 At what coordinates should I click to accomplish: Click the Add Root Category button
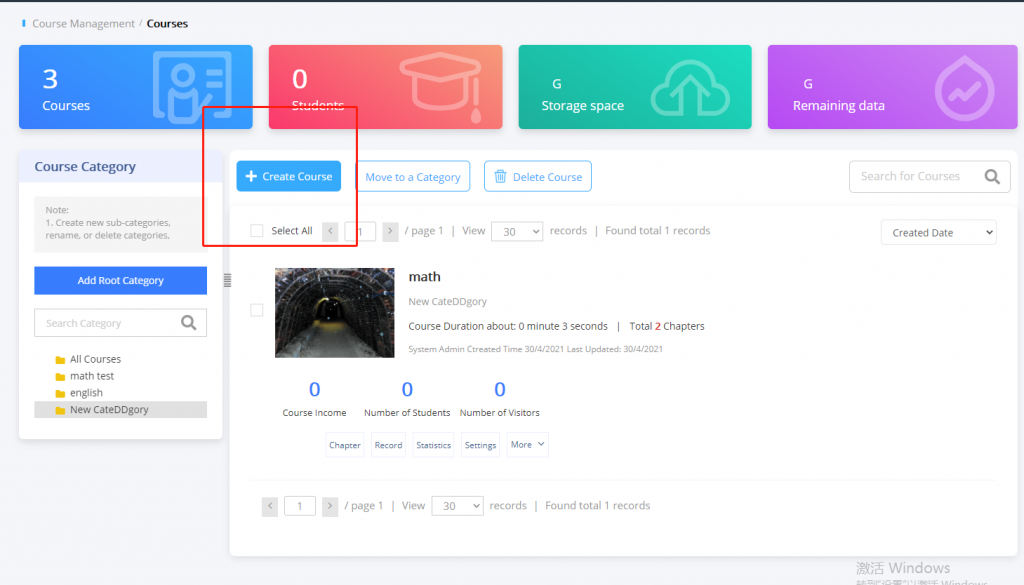[x=120, y=280]
